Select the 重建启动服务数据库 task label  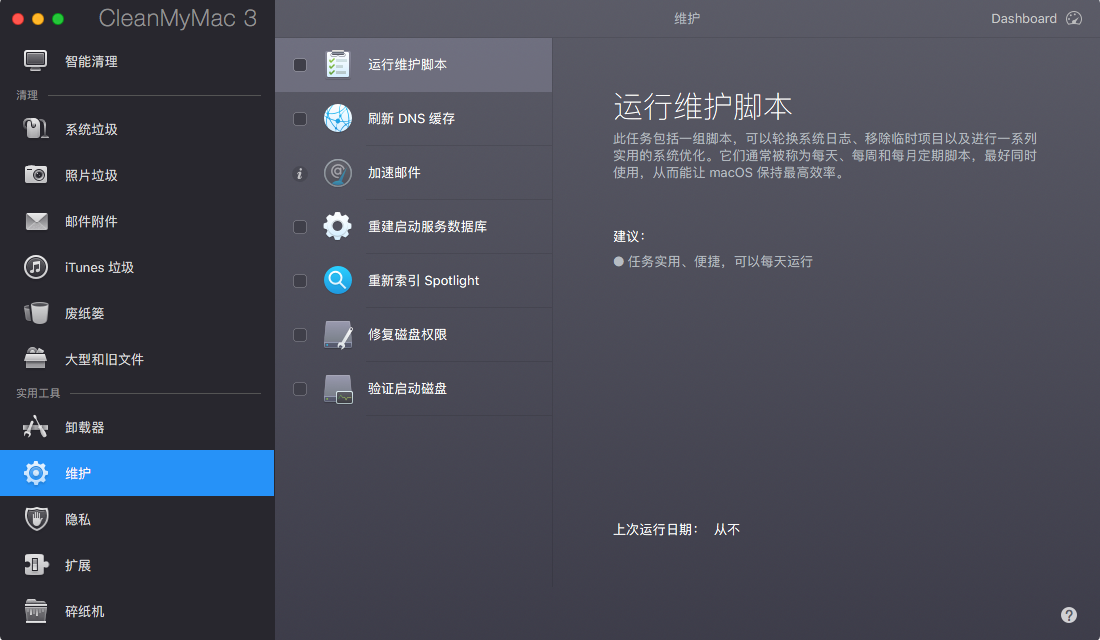pos(427,227)
